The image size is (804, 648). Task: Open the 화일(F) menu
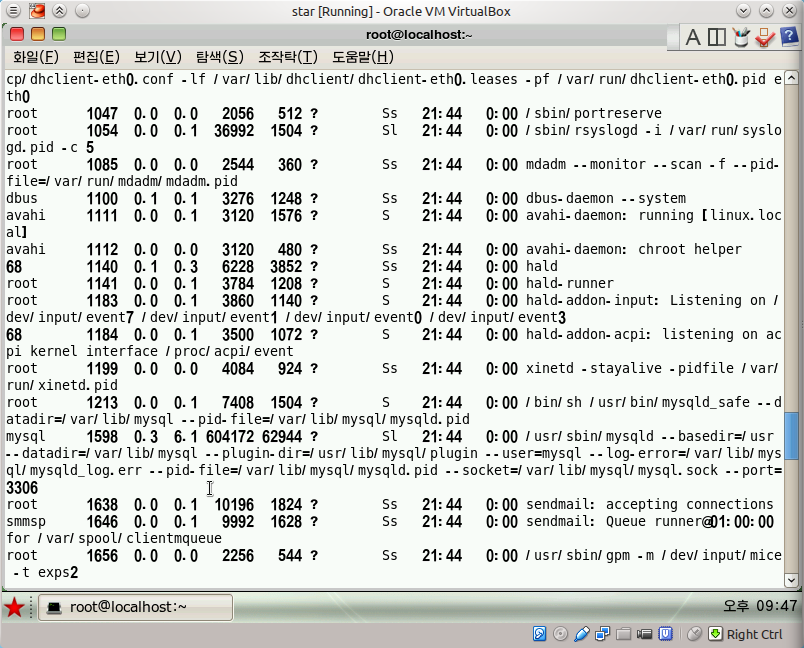pyautogui.click(x=36, y=56)
